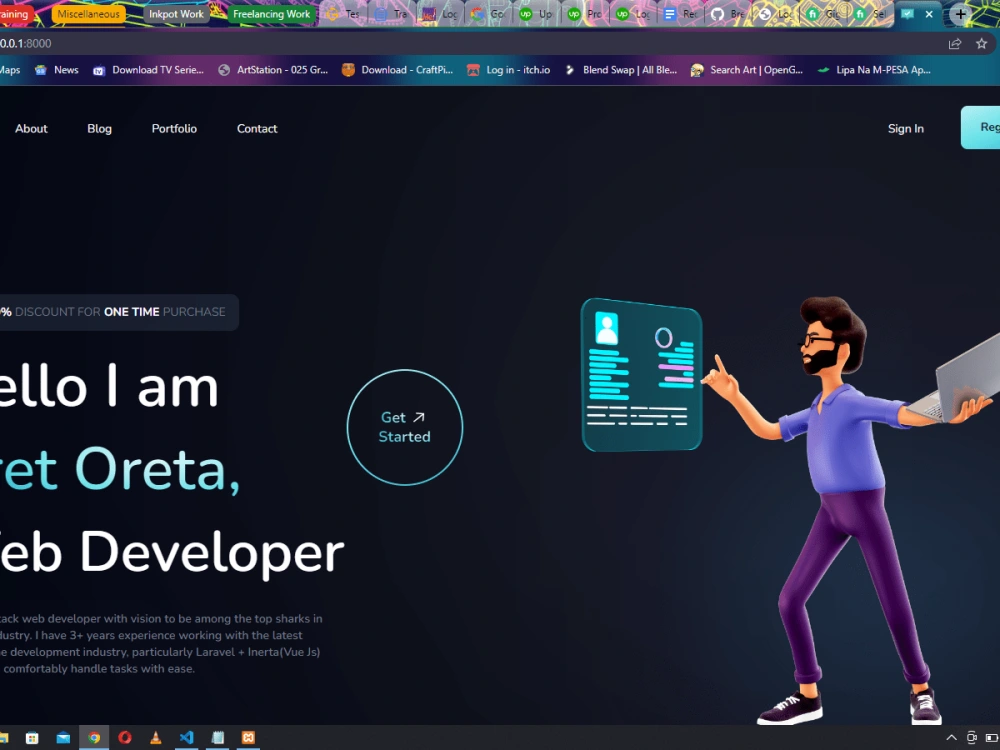Switch to the first Upwork 'Up' tab
Viewport: 1000px width, 750px height.
[x=536, y=14]
